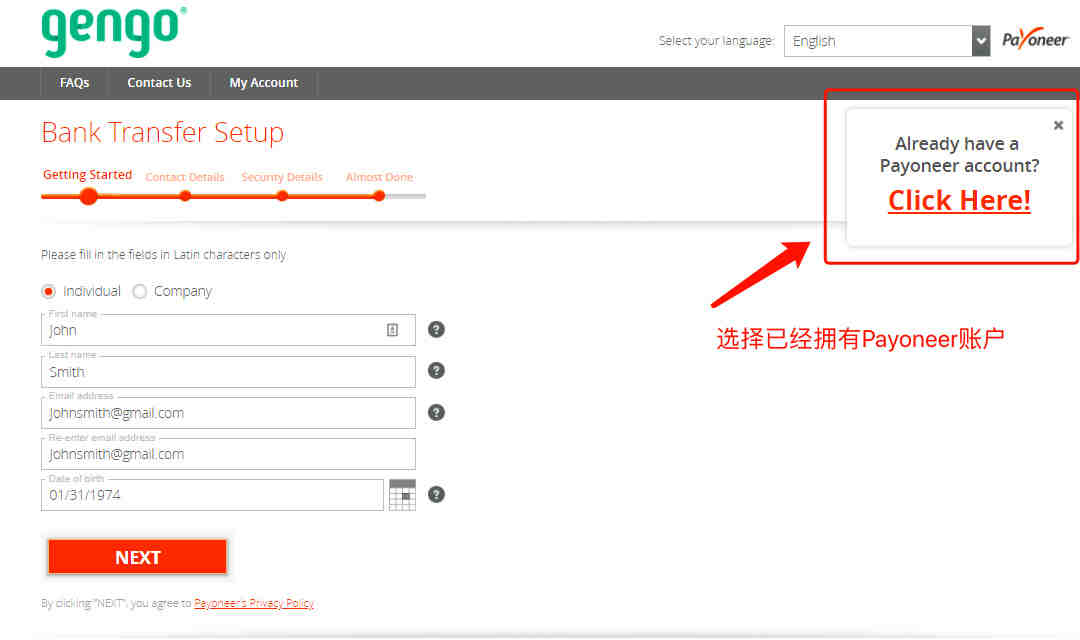The image size is (1080, 640).
Task: Click the language dropdown arrow
Action: pos(981,41)
